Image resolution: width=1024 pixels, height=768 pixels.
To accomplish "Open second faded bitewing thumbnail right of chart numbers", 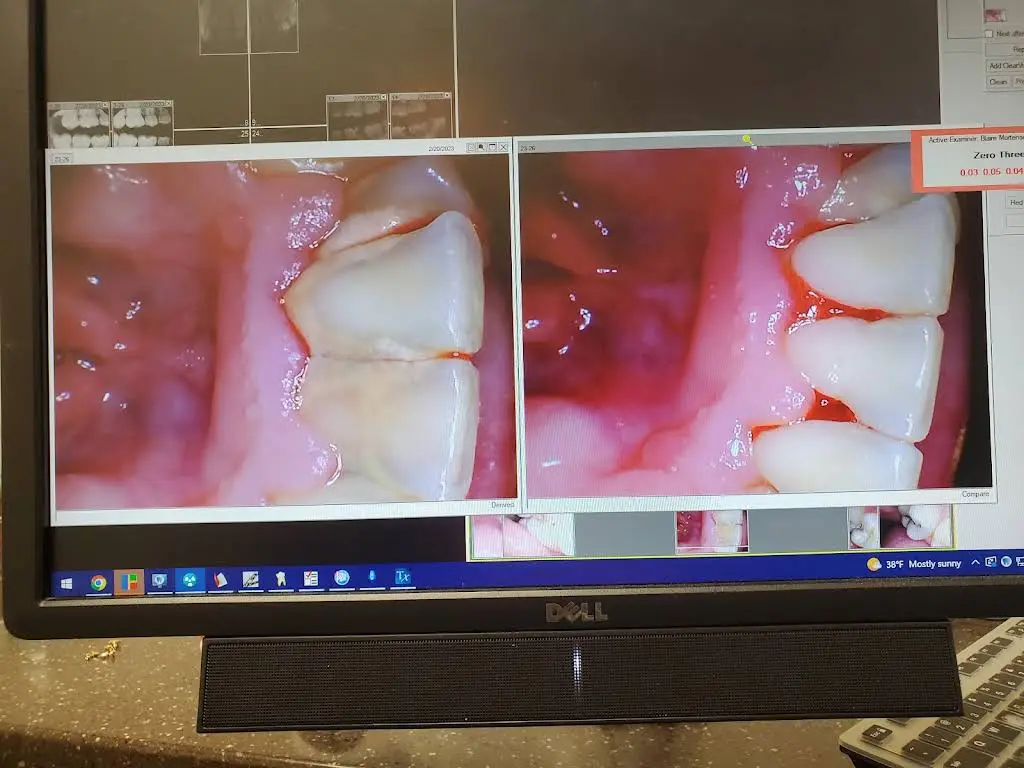I will (421, 115).
